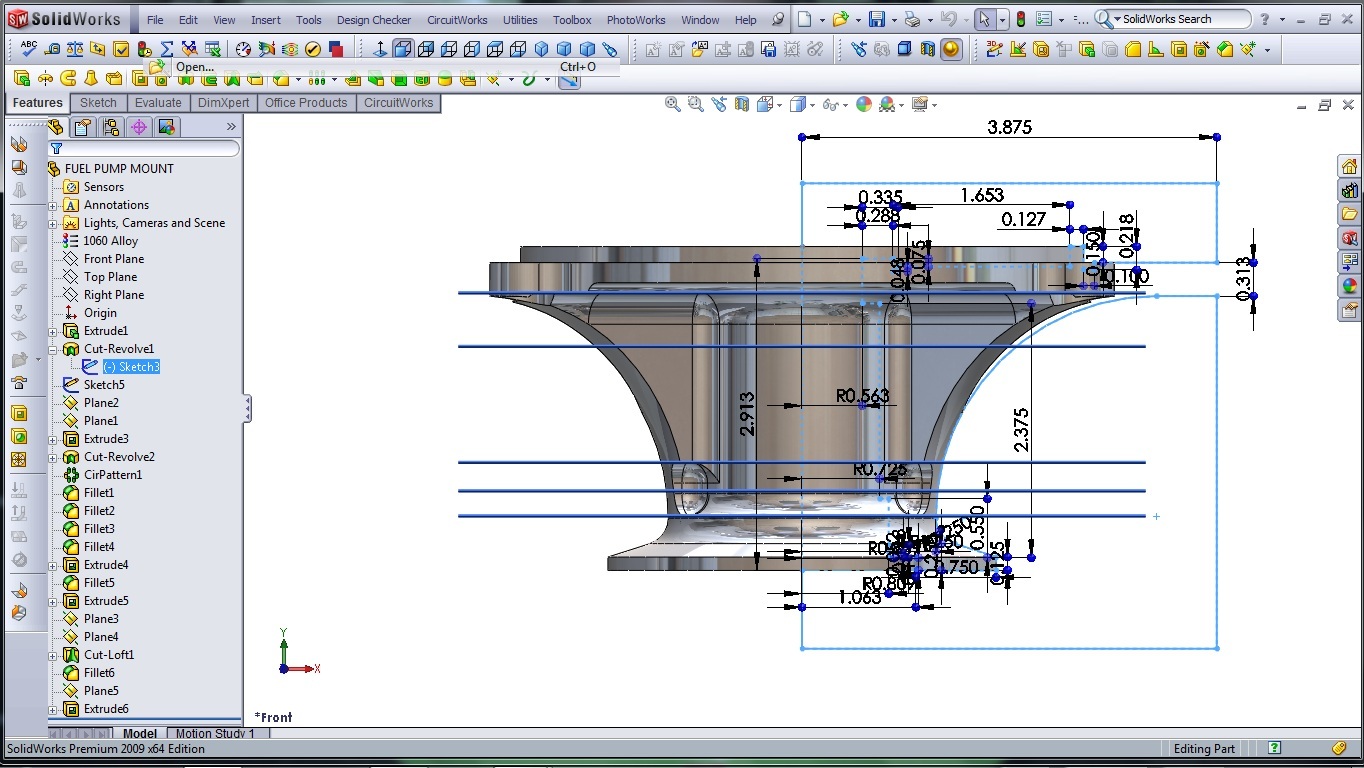
Task: Open the Tools menu
Action: [308, 19]
